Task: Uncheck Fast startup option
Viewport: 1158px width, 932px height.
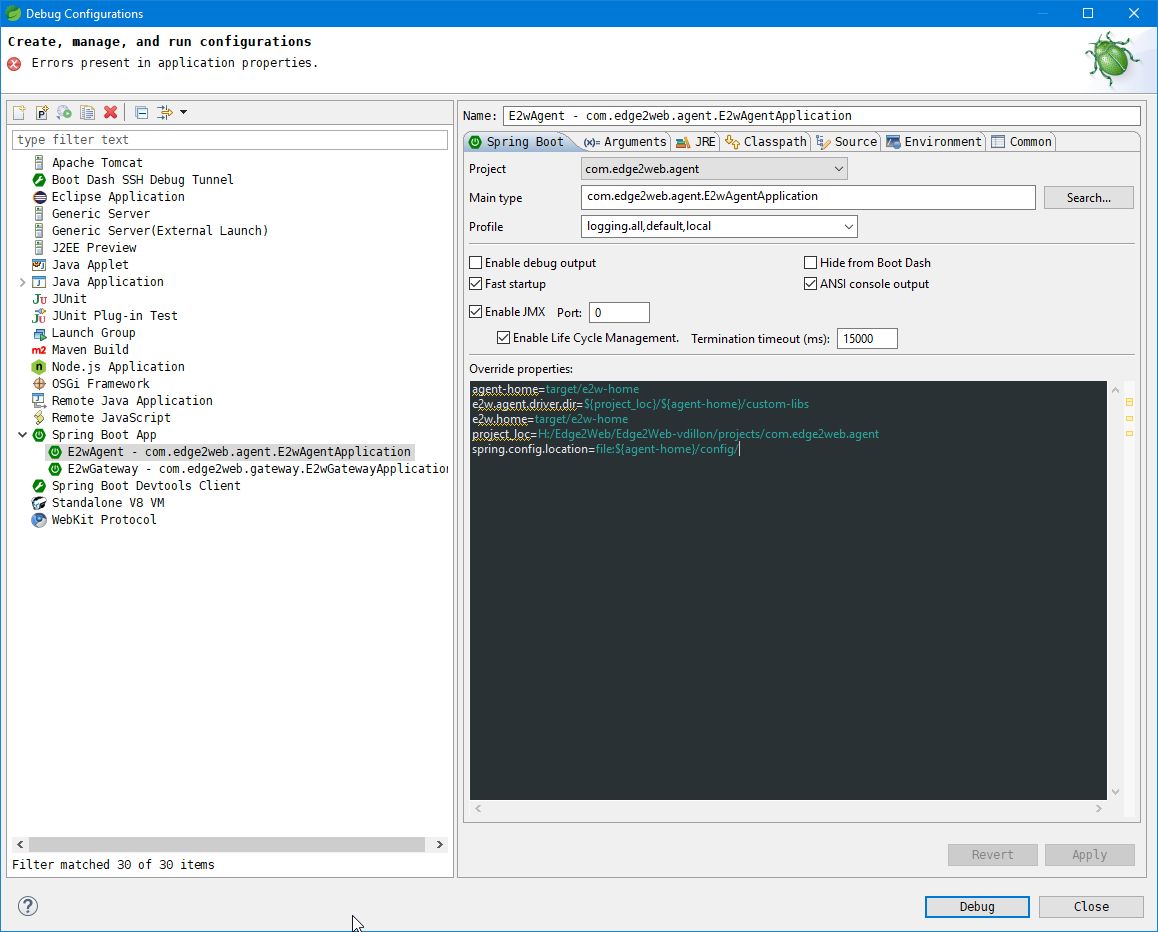Action: pos(476,283)
